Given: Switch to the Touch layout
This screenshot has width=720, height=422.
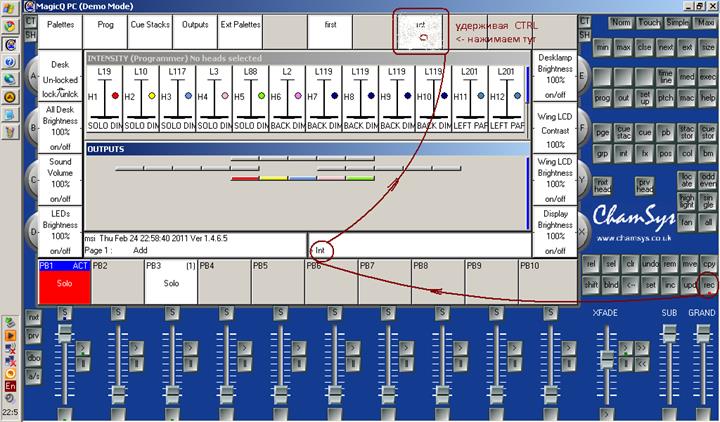Looking at the screenshot, I should click(x=649, y=23).
